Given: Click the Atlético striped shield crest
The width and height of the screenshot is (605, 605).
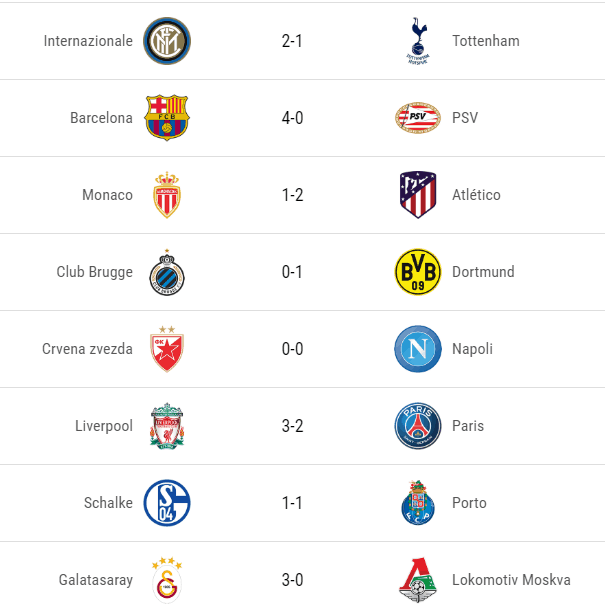Looking at the screenshot, I should tap(418, 195).
